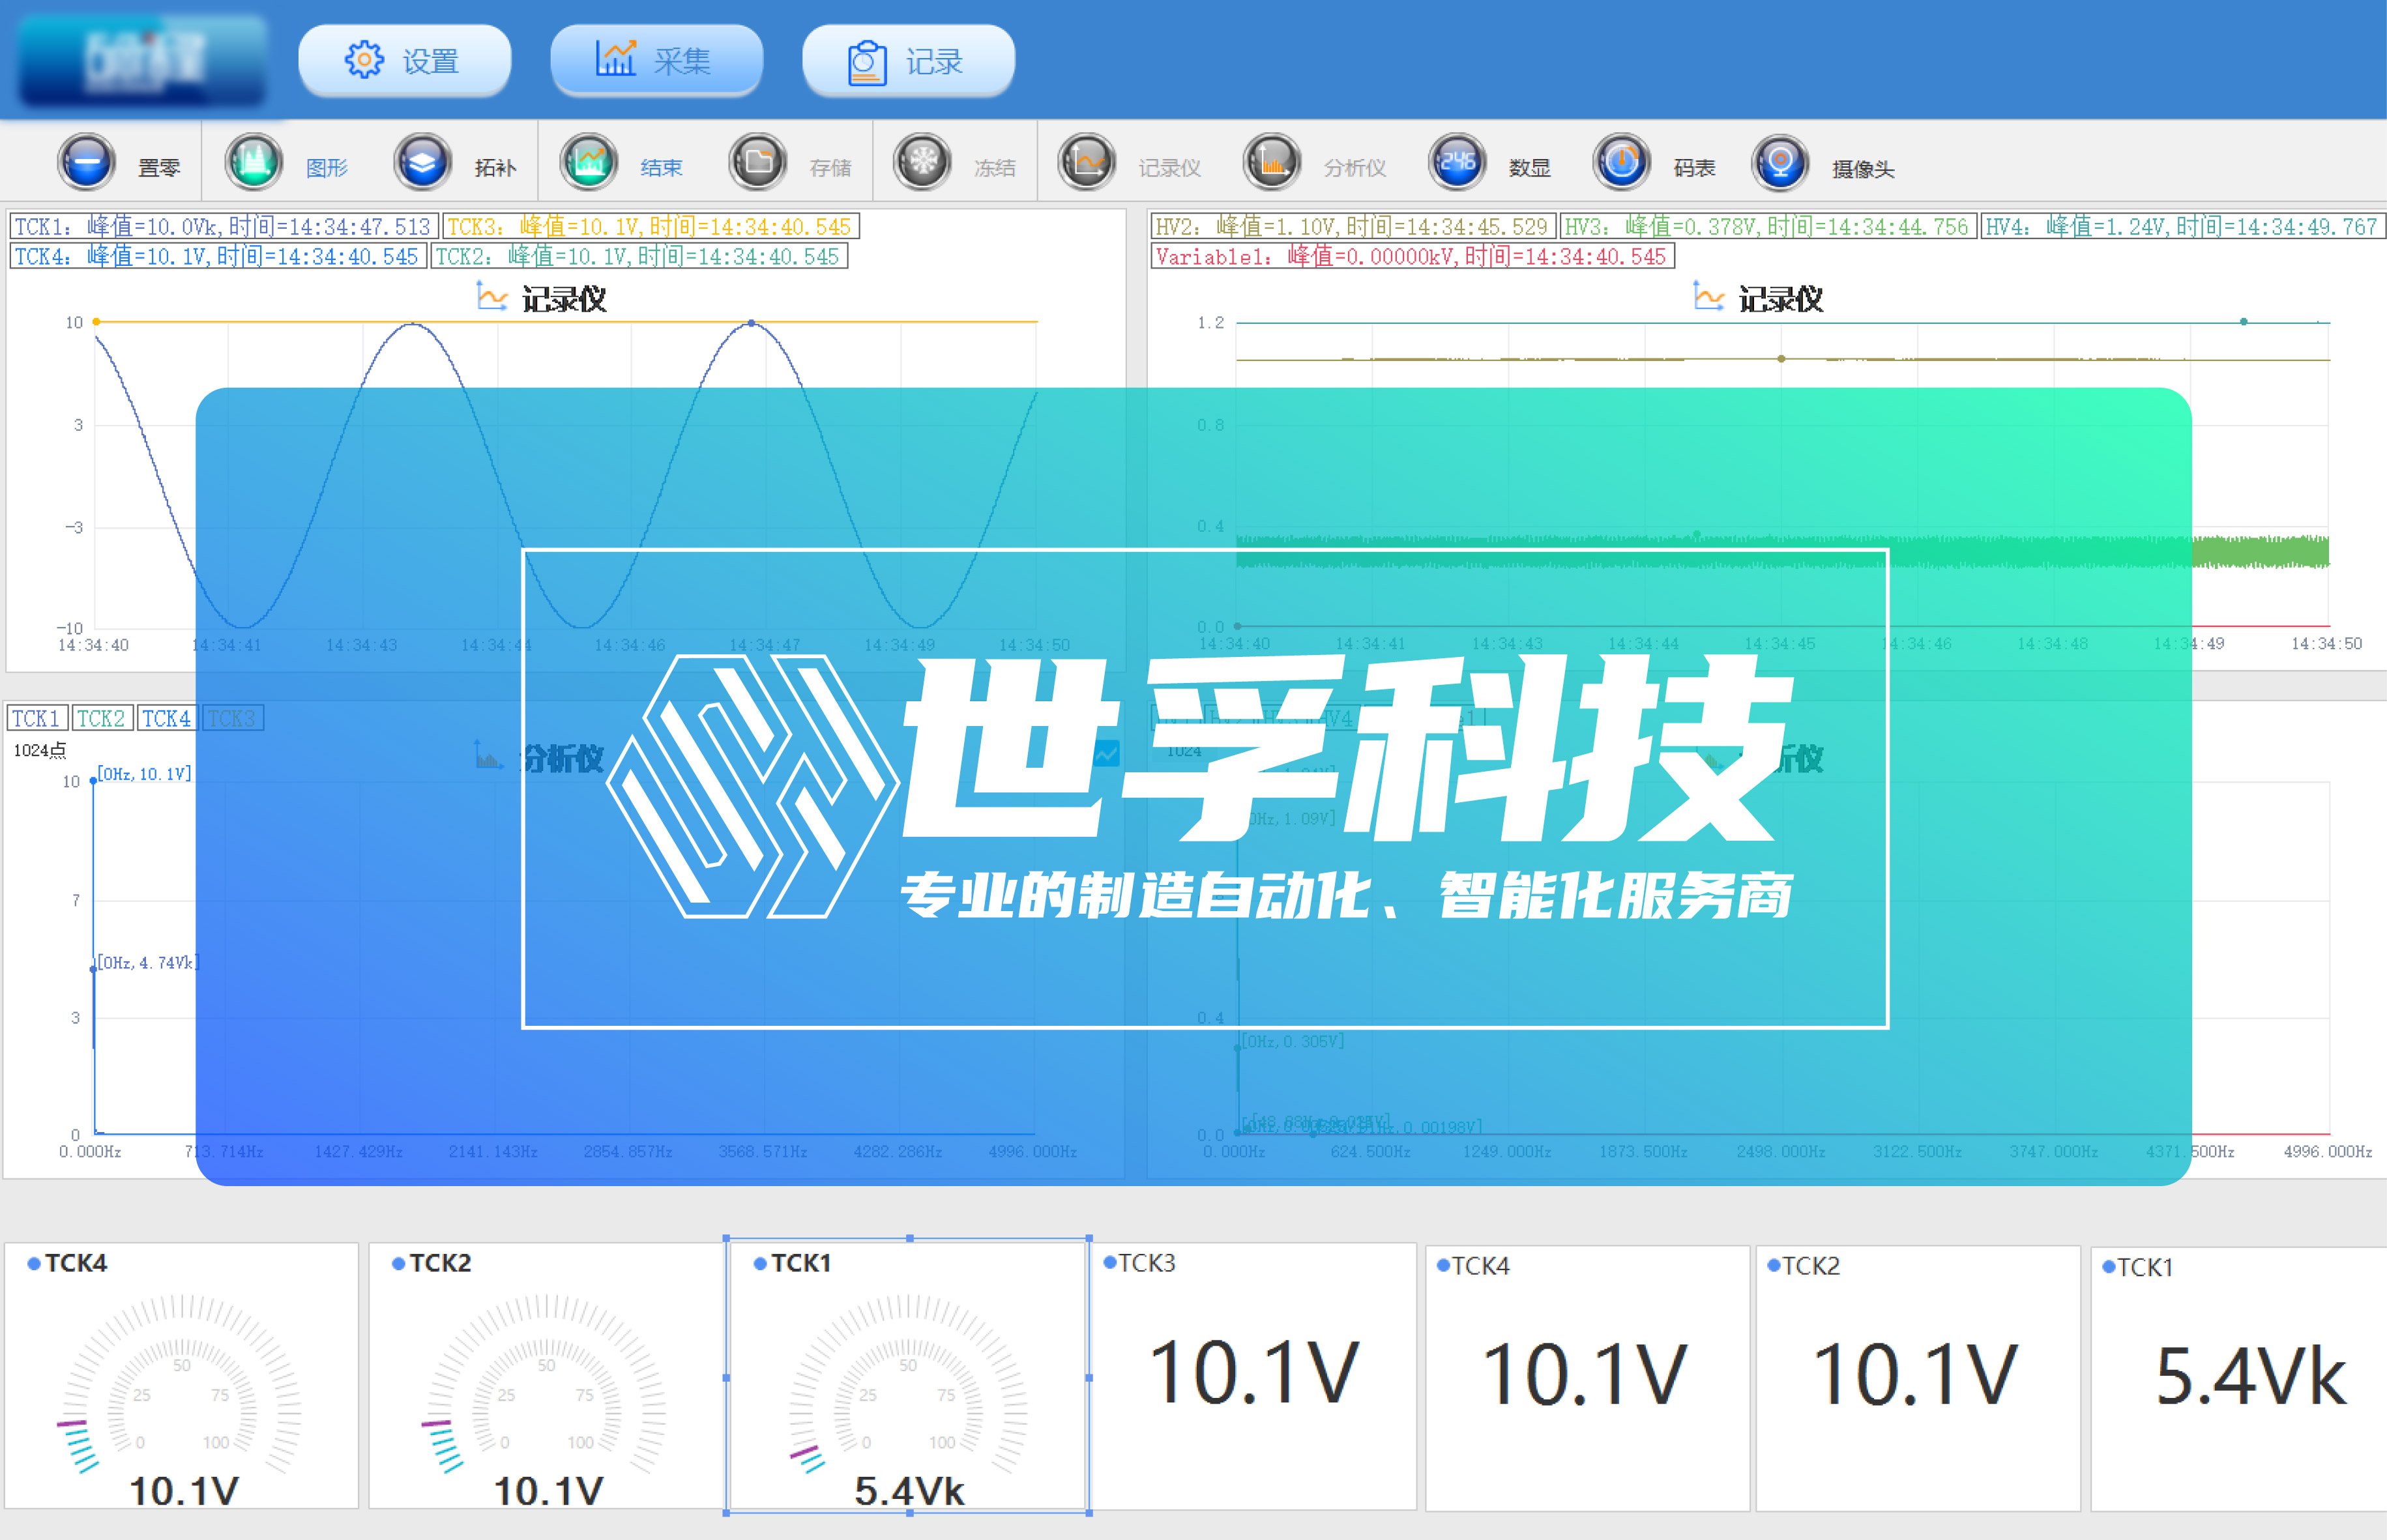Click the 数显 digital display icon
The image size is (2387, 1540).
click(x=1458, y=162)
